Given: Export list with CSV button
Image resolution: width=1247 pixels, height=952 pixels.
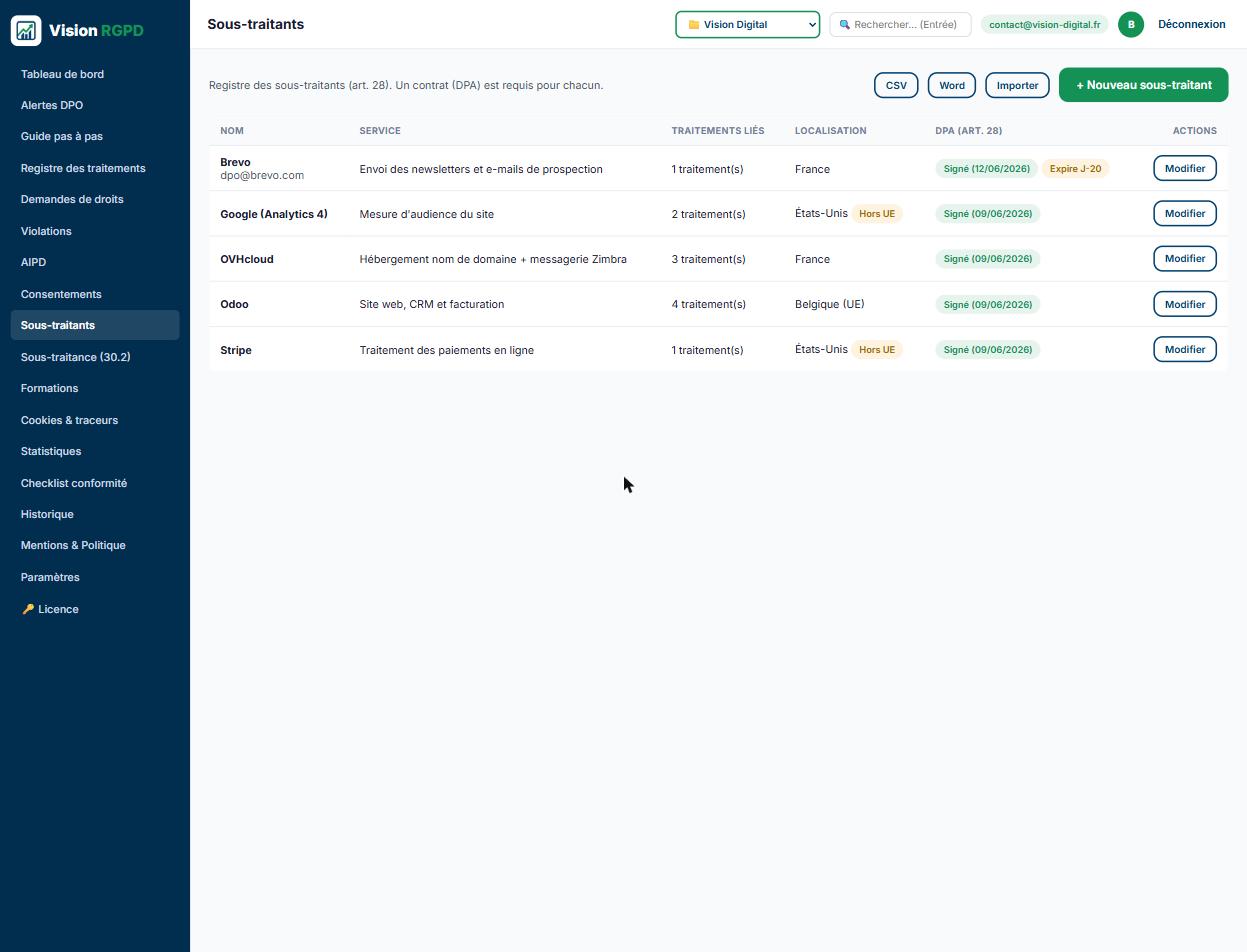Looking at the screenshot, I should pos(896,85).
